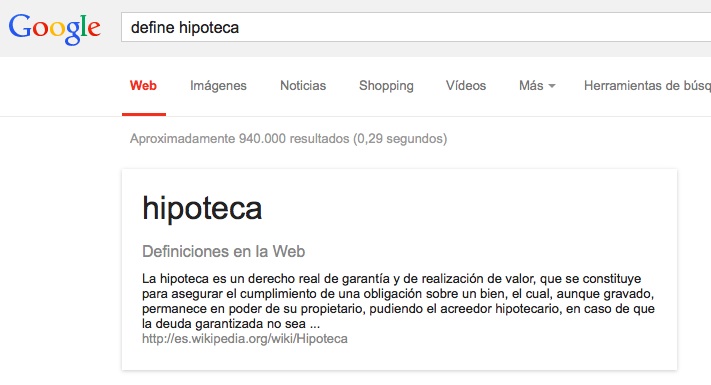Switch to the Imágenes tab
The width and height of the screenshot is (711, 385).
[218, 86]
